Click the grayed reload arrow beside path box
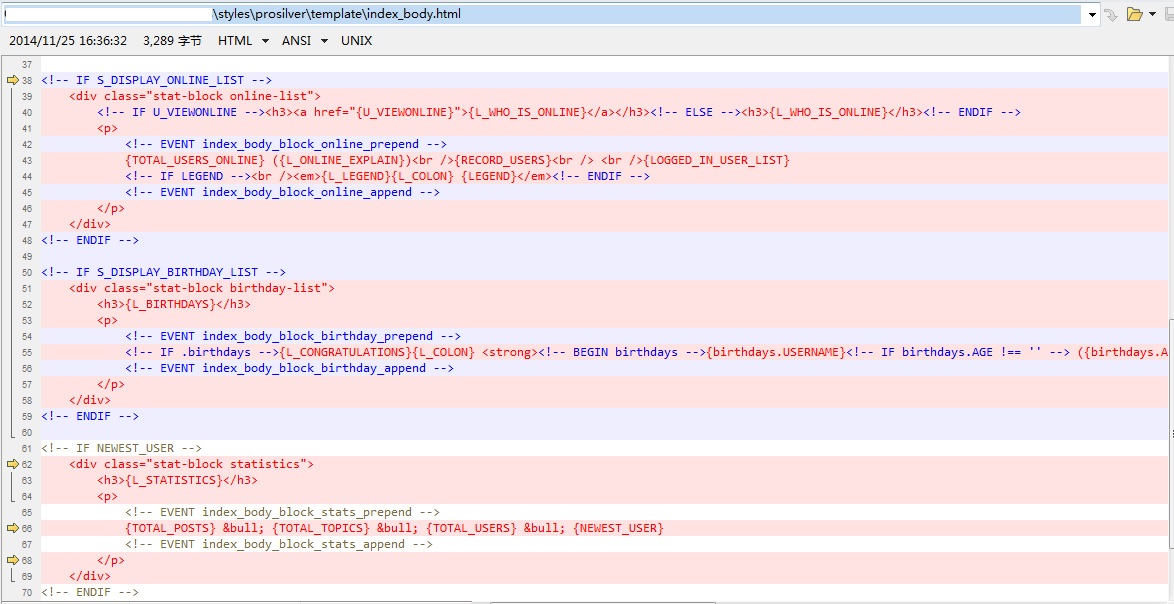This screenshot has width=1174, height=604. 1111,14
